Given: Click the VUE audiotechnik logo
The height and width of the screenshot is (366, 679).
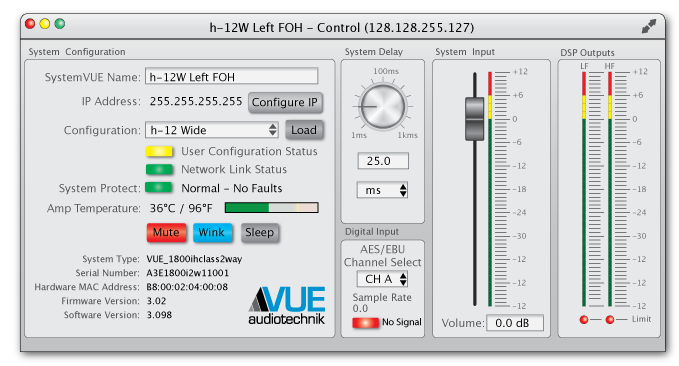Looking at the screenshot, I should pos(286,305).
